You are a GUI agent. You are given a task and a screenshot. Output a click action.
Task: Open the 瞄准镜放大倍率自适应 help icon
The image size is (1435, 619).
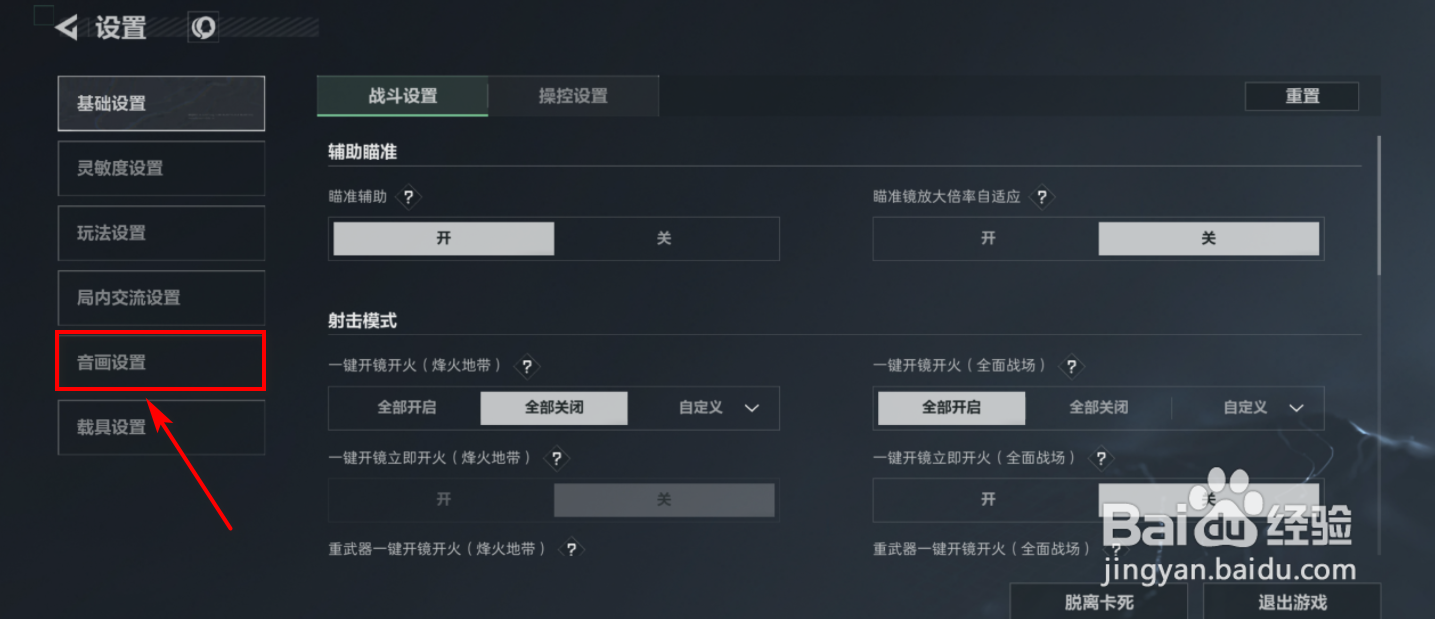click(1042, 198)
